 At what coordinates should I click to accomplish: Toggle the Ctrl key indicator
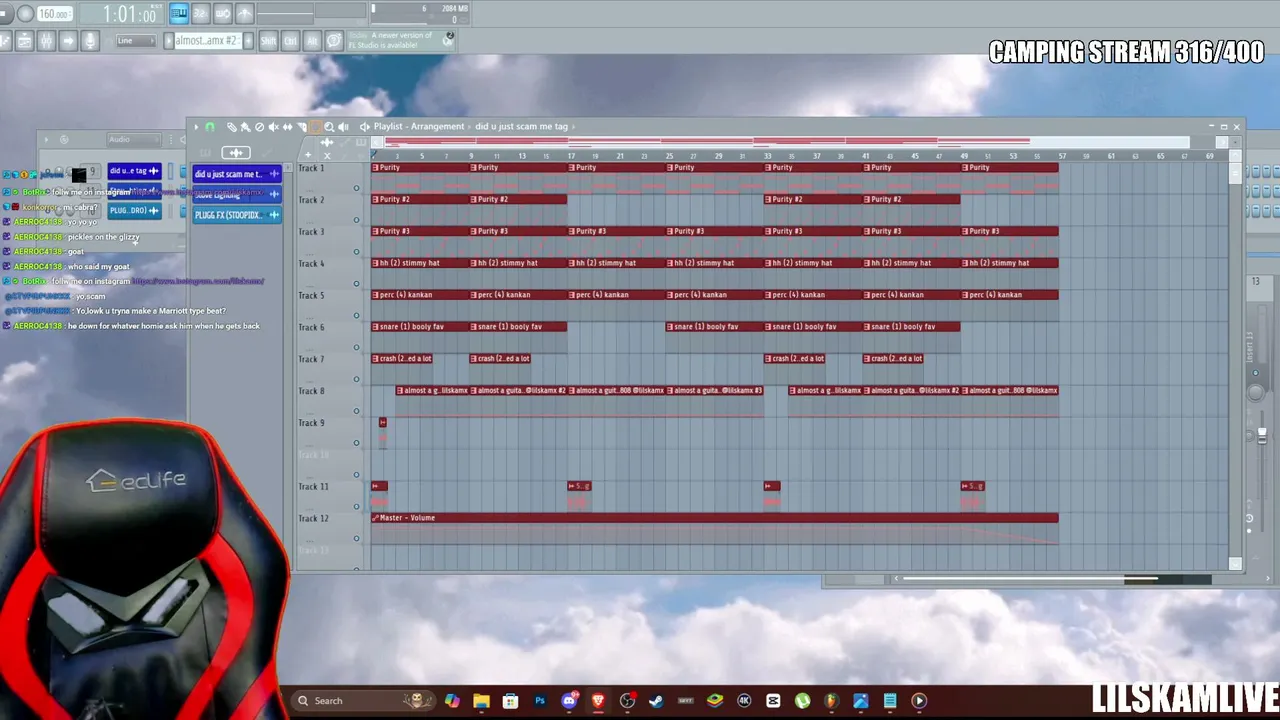290,41
